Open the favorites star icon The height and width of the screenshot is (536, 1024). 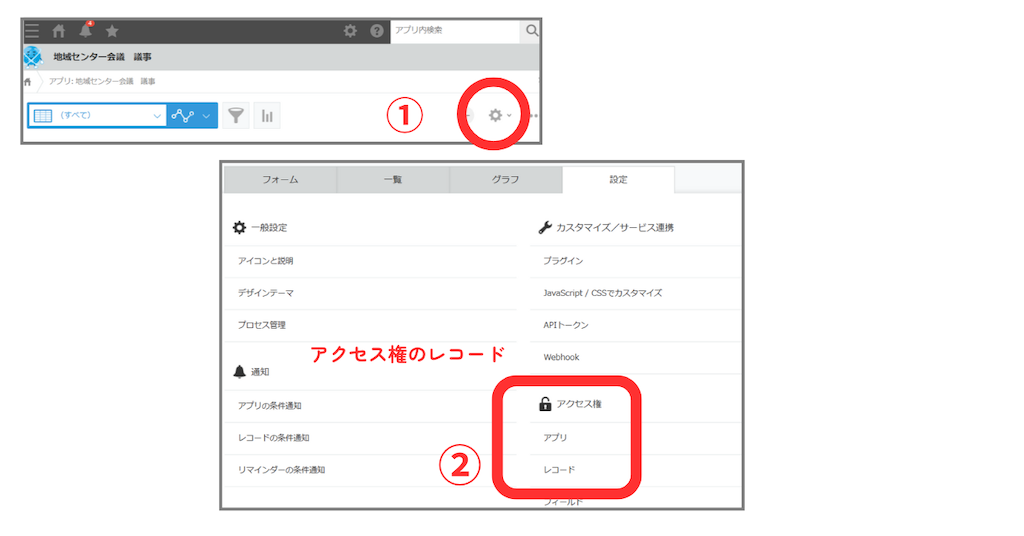click(x=112, y=31)
